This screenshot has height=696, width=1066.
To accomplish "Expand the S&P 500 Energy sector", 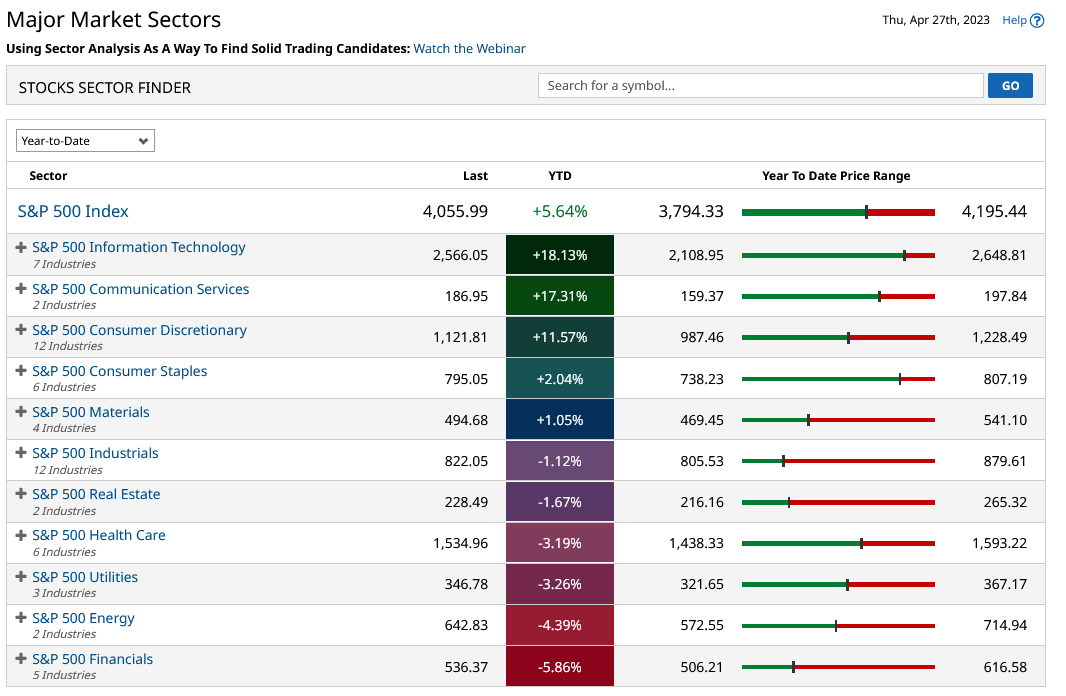I will click(x=21, y=618).
